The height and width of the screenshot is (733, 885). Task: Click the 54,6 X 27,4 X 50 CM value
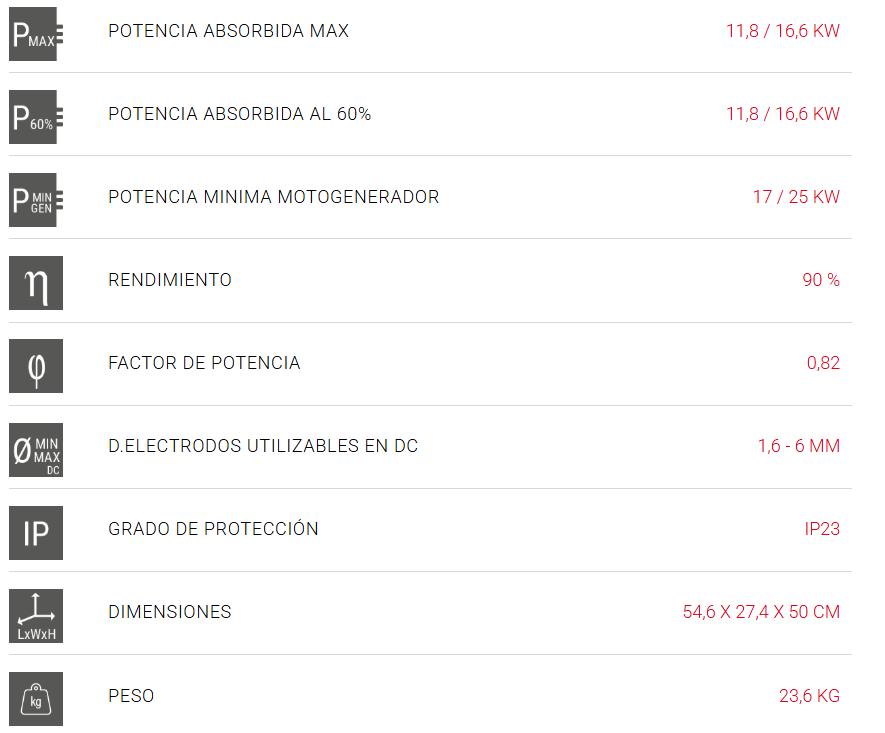[x=761, y=612]
